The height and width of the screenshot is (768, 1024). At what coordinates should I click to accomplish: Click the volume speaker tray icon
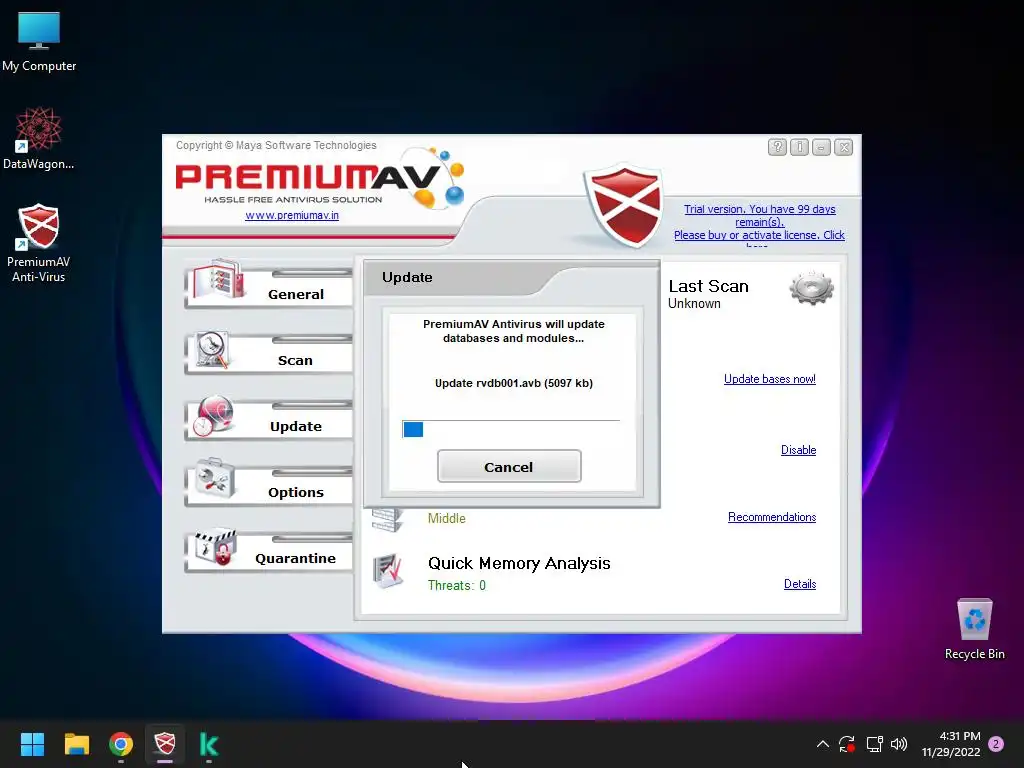click(x=899, y=744)
